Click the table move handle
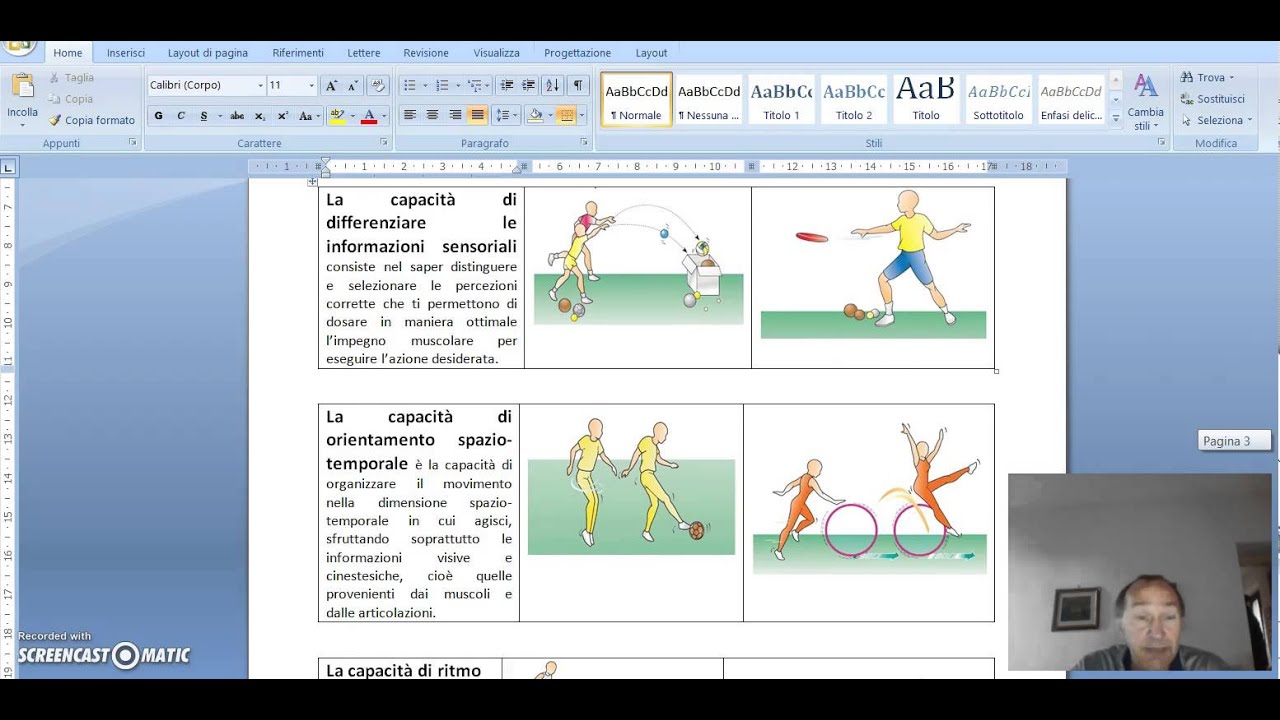This screenshot has width=1280, height=720. [x=312, y=182]
